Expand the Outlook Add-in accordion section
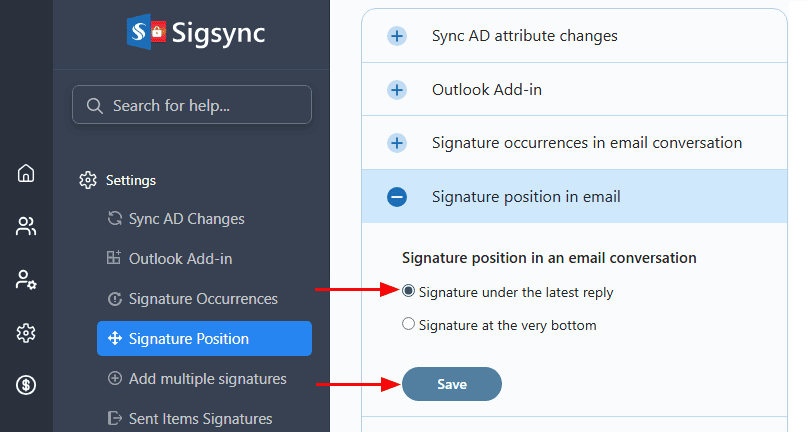808x432 pixels. click(397, 90)
